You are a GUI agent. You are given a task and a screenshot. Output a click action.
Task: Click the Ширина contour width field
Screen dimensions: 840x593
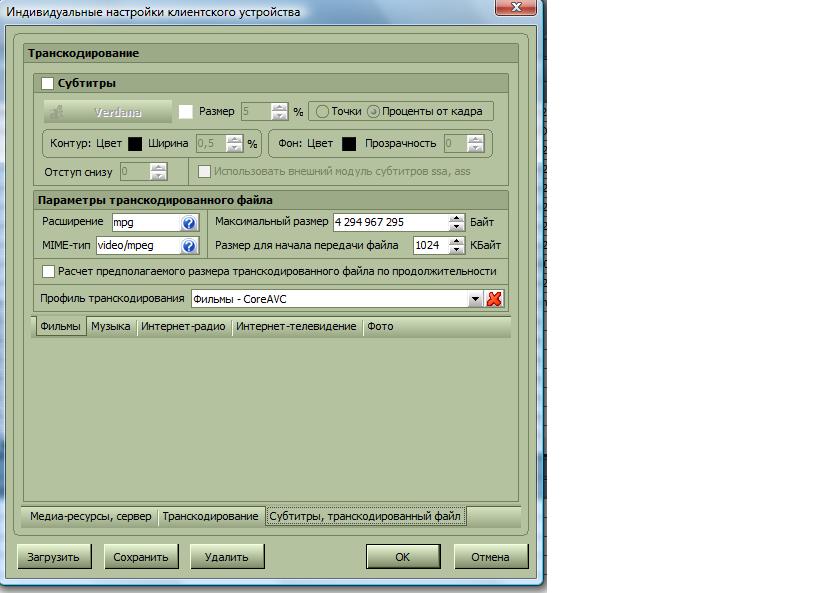(x=211, y=144)
